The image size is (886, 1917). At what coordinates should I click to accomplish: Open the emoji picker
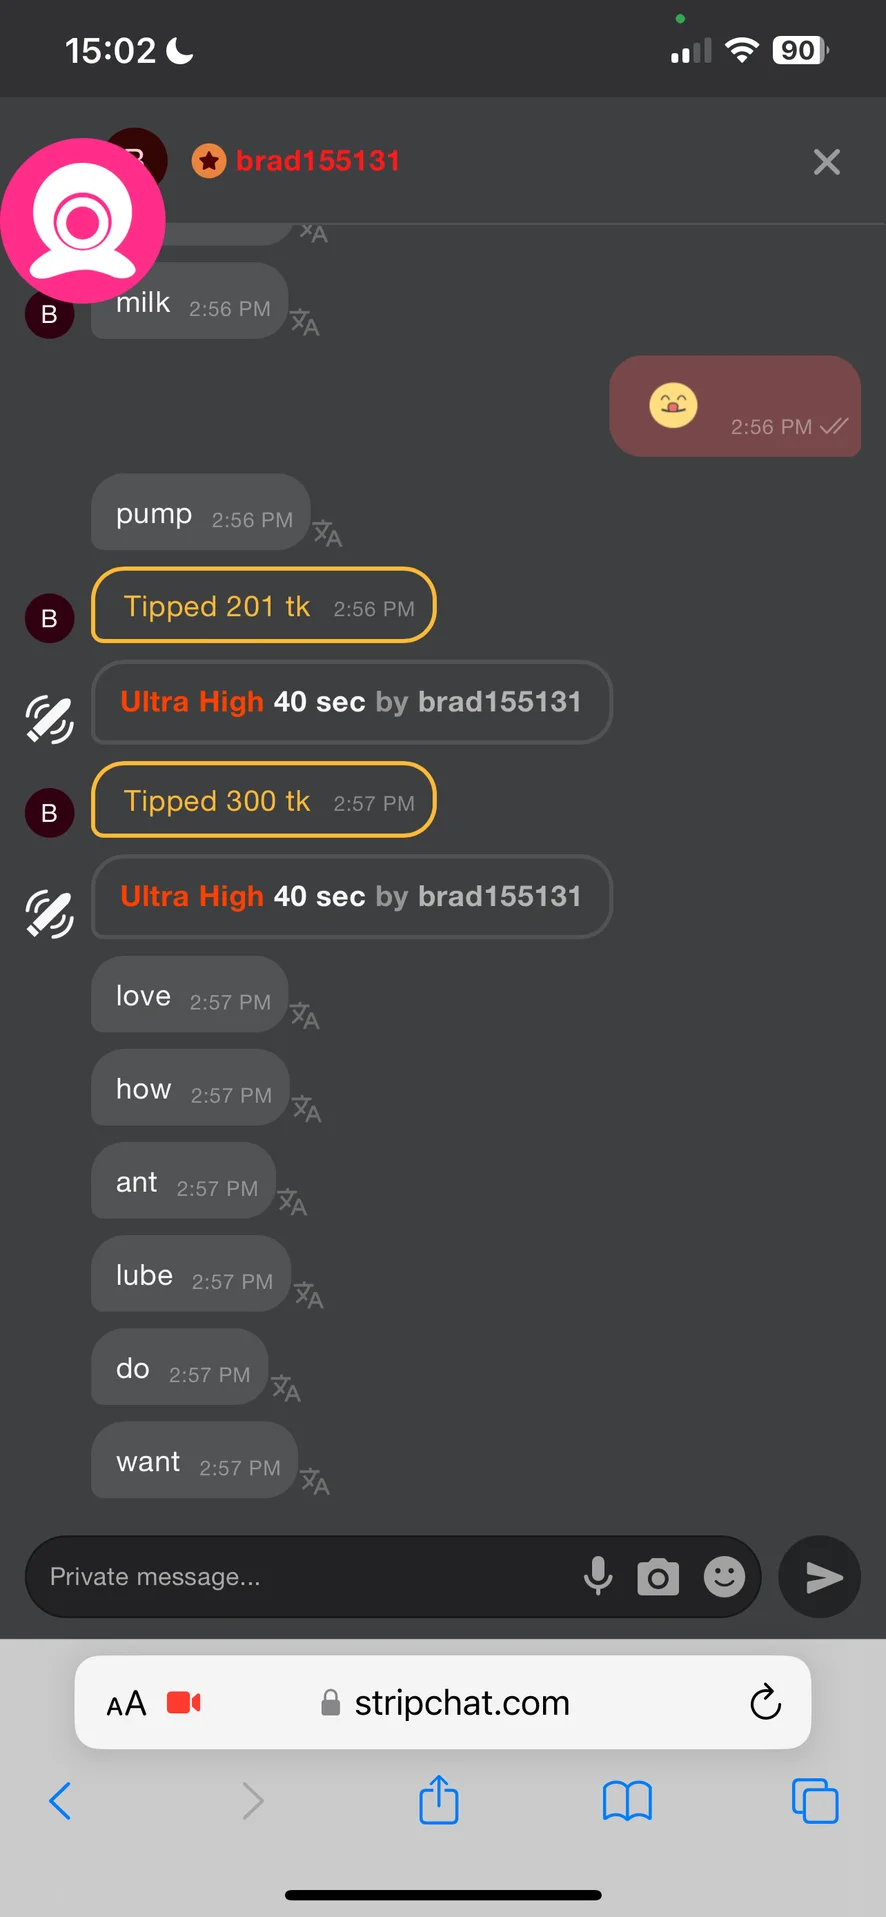pyautogui.click(x=724, y=1577)
